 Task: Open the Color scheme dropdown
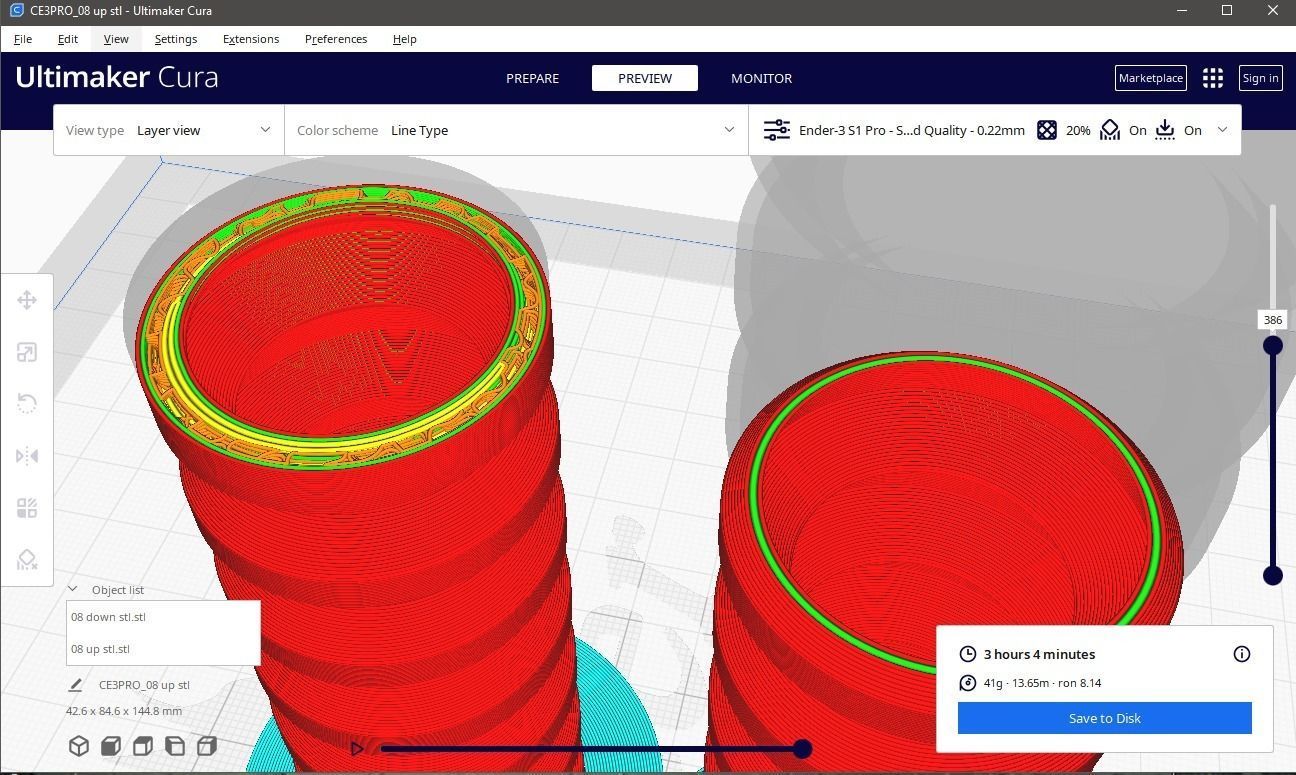[x=516, y=130]
